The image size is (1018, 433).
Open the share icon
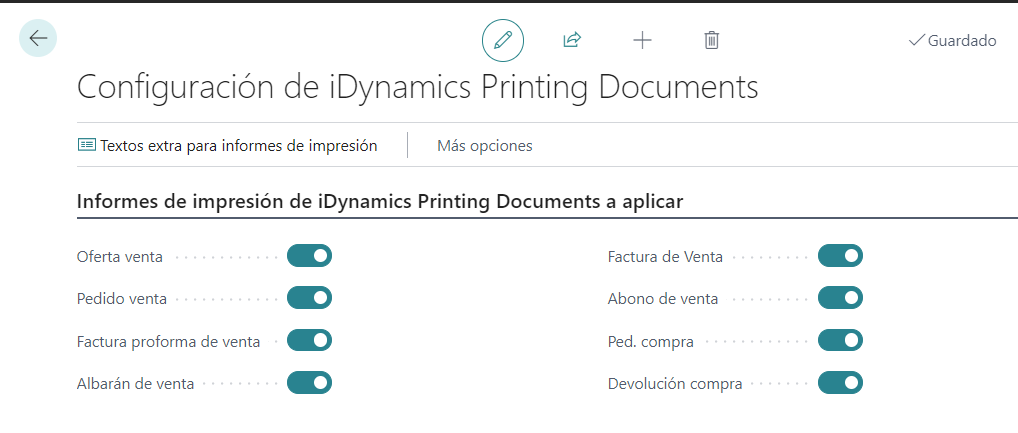click(x=571, y=40)
